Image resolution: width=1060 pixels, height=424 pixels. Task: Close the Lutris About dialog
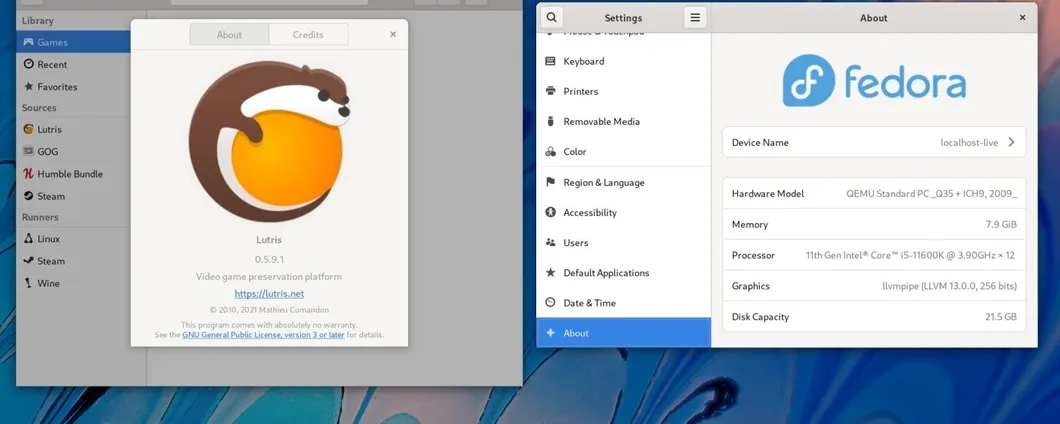point(393,34)
